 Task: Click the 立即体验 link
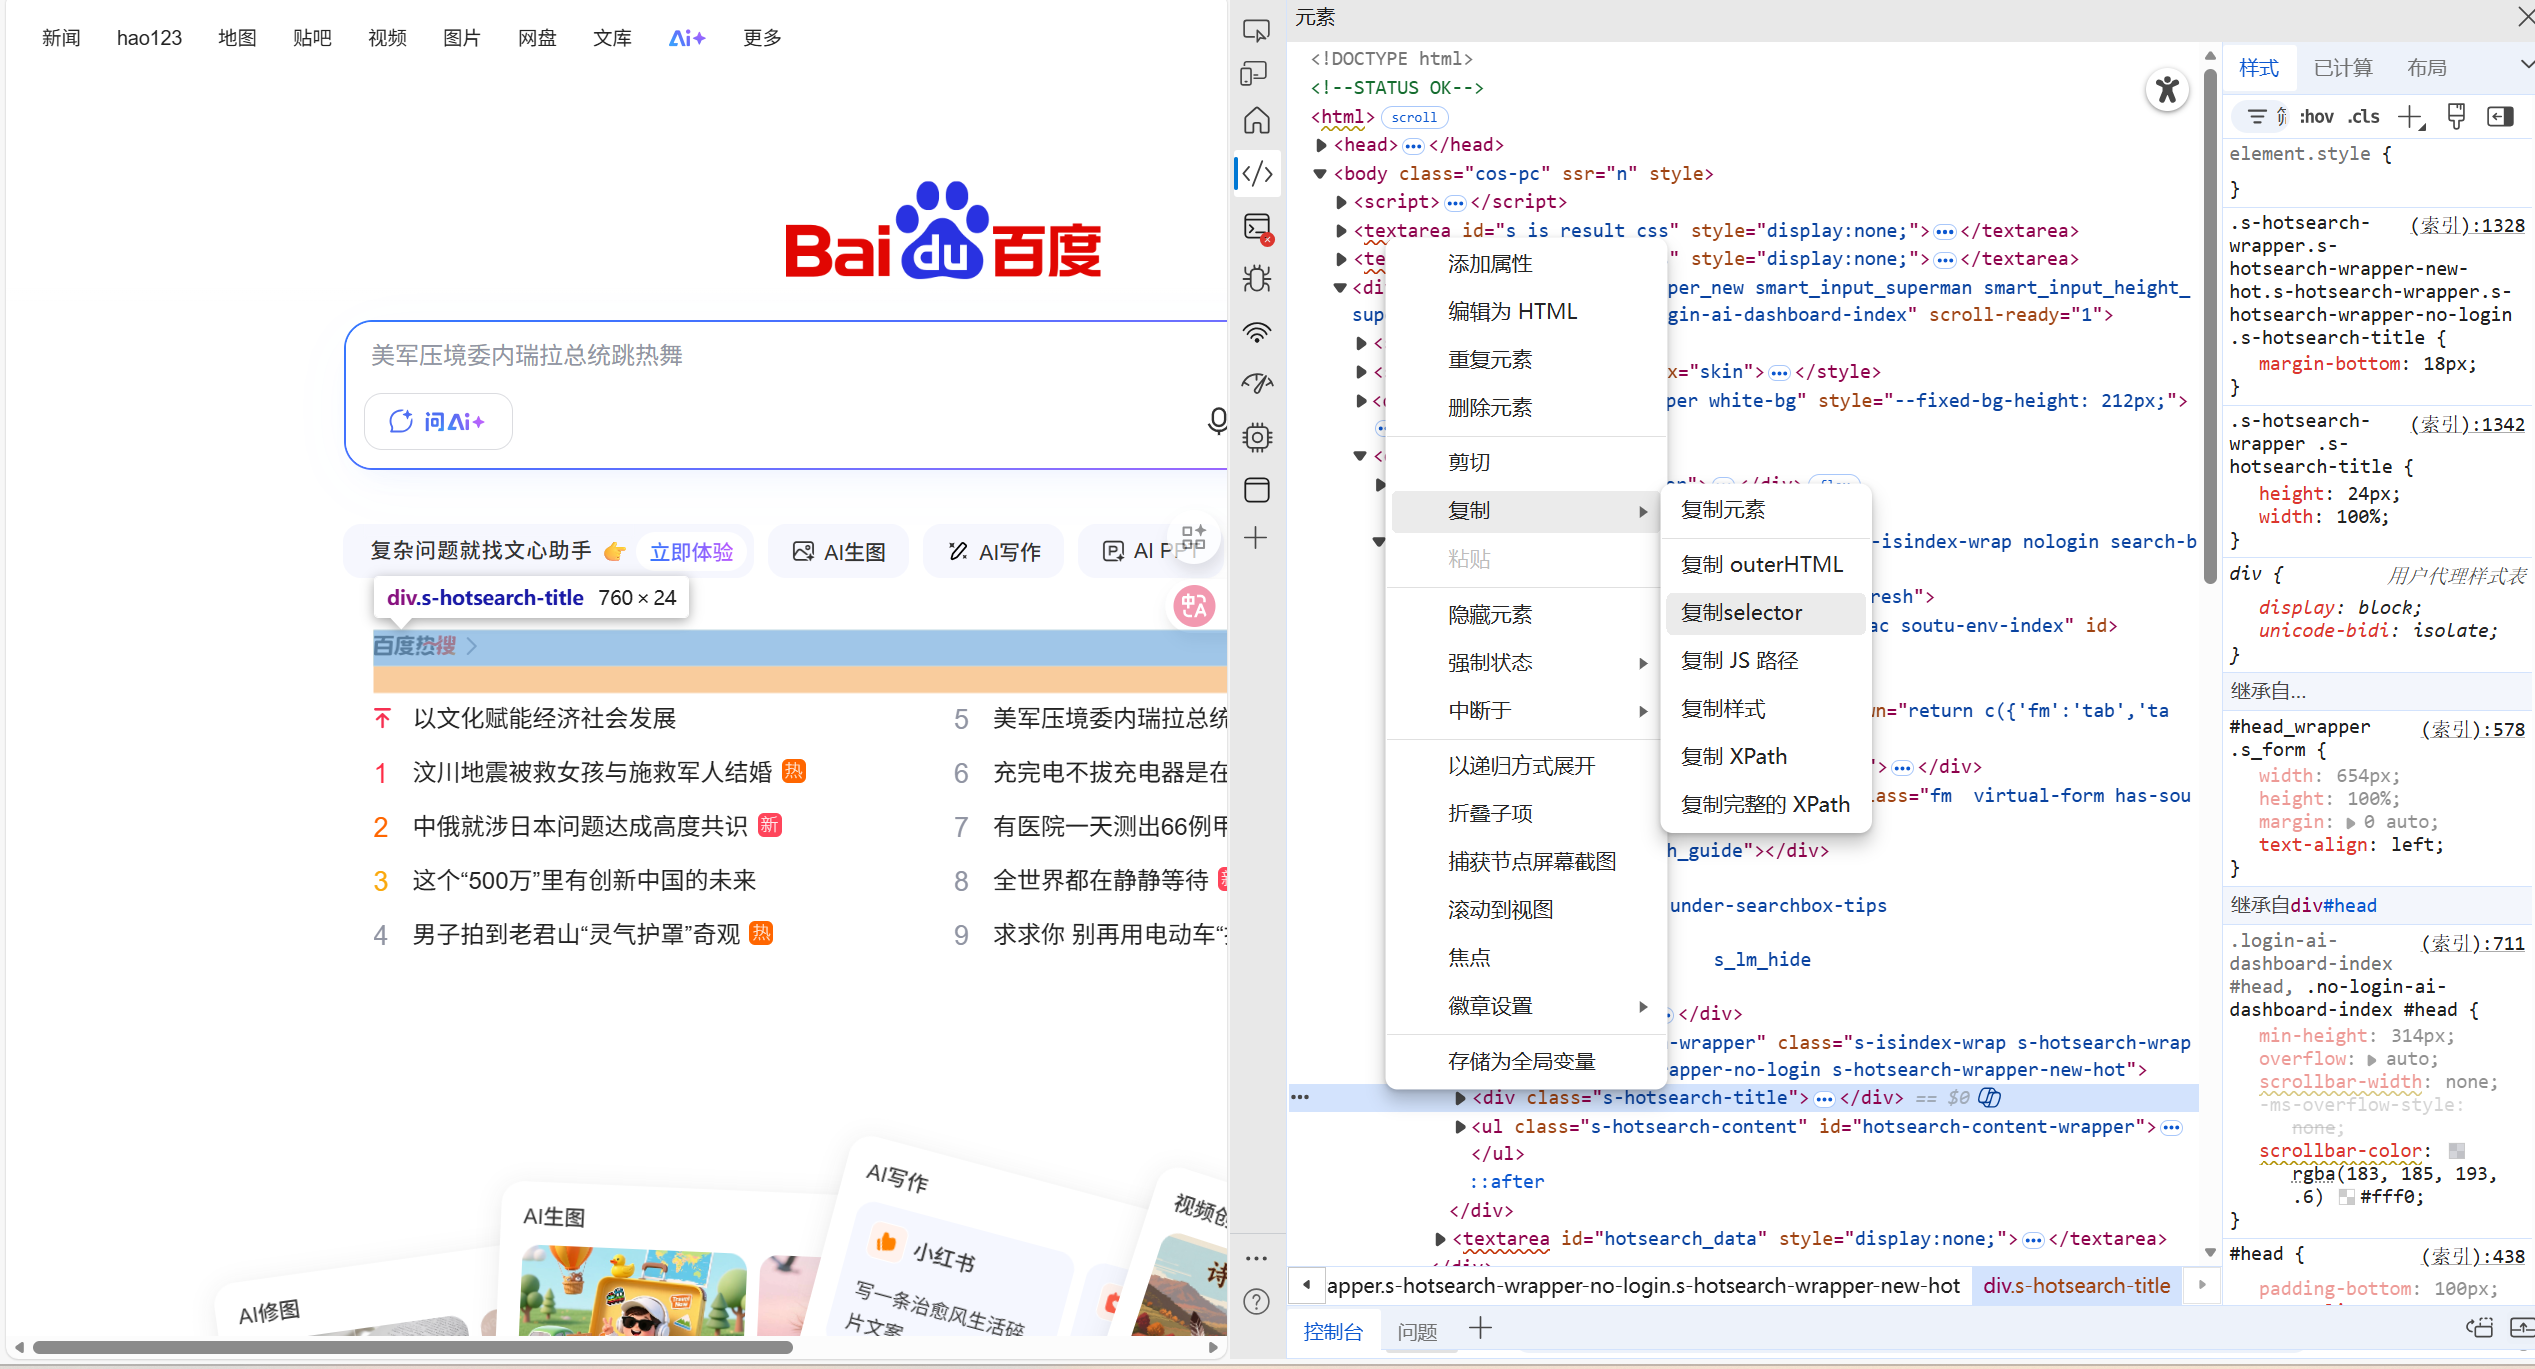tap(691, 552)
